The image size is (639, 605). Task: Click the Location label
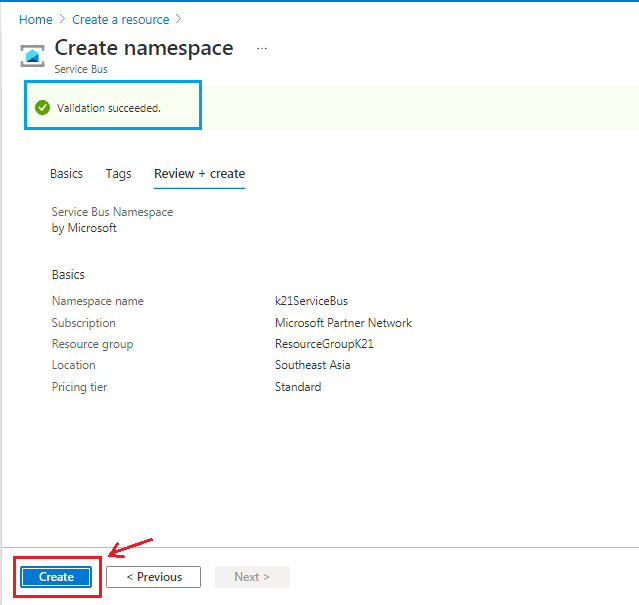coord(74,365)
